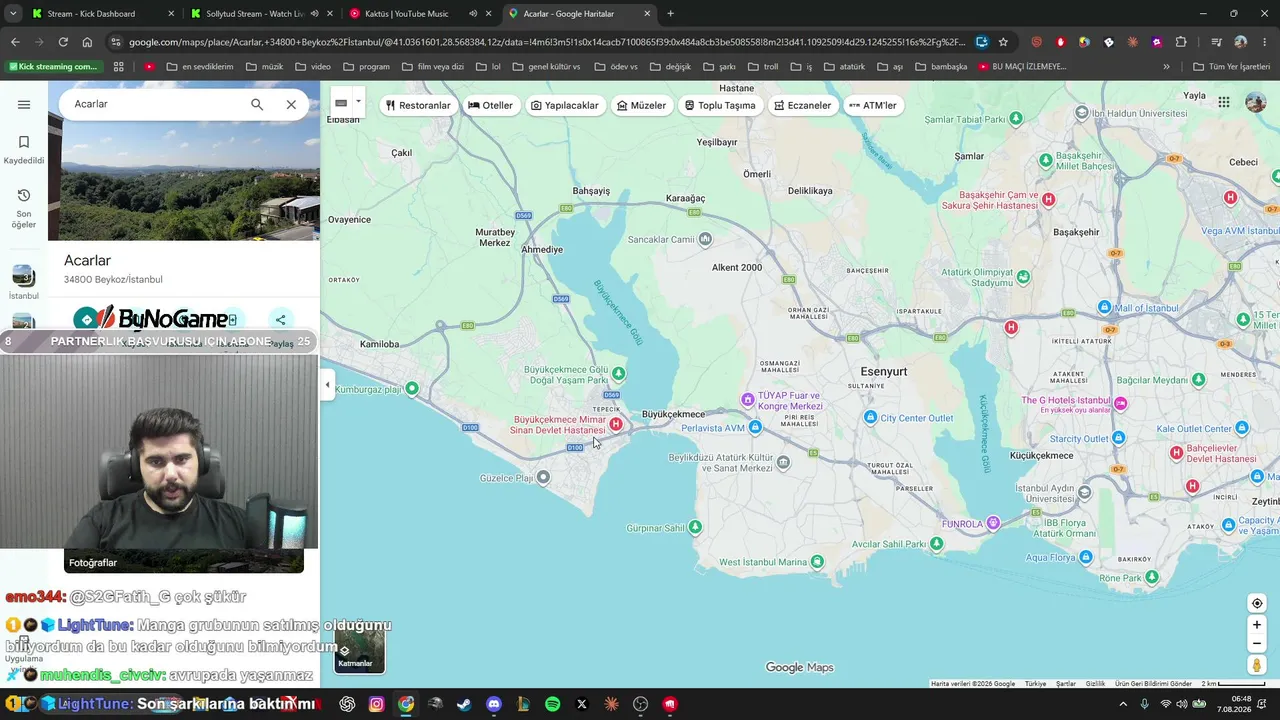Open the Google apps grid
This screenshot has width=1280, height=720.
[x=1224, y=102]
